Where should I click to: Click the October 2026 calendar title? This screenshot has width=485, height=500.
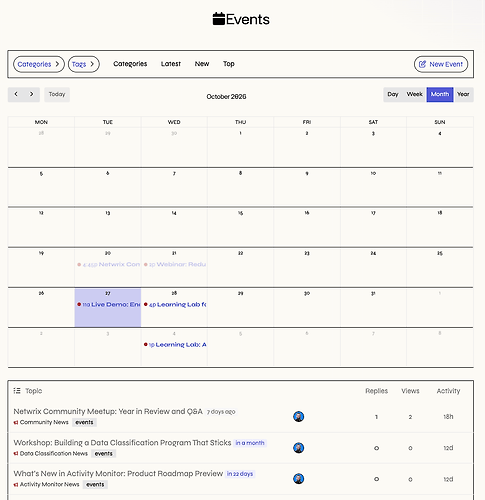(226, 97)
